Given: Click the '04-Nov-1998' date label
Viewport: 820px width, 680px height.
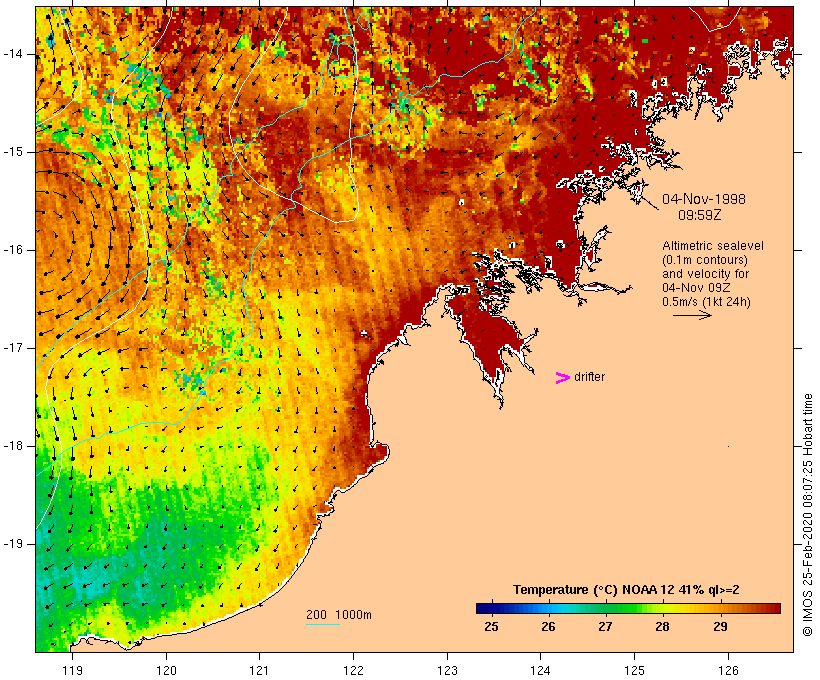Looking at the screenshot, I should [704, 199].
